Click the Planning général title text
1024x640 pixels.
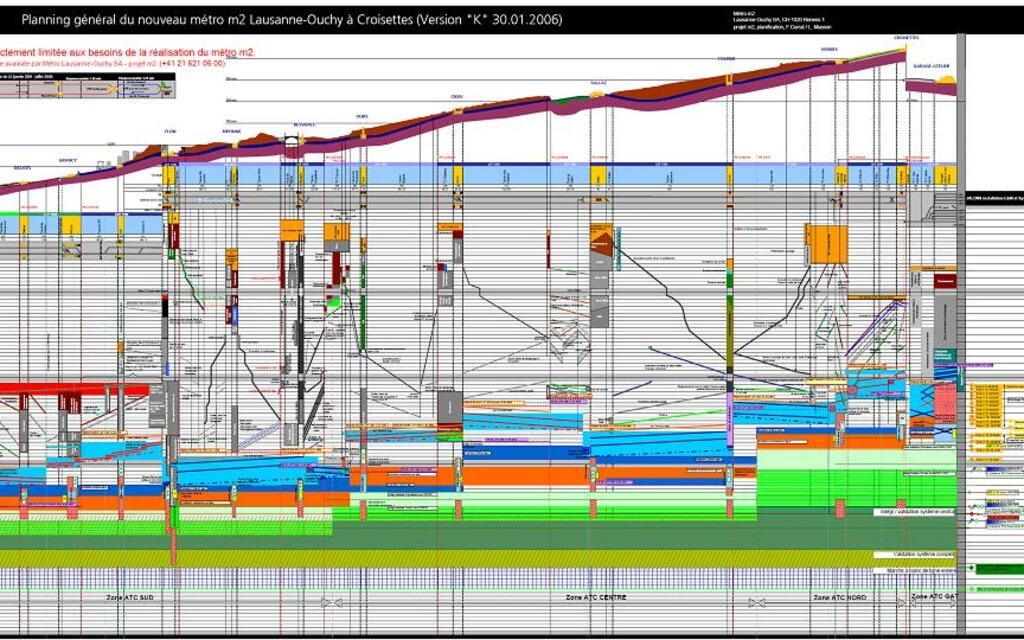click(291, 19)
